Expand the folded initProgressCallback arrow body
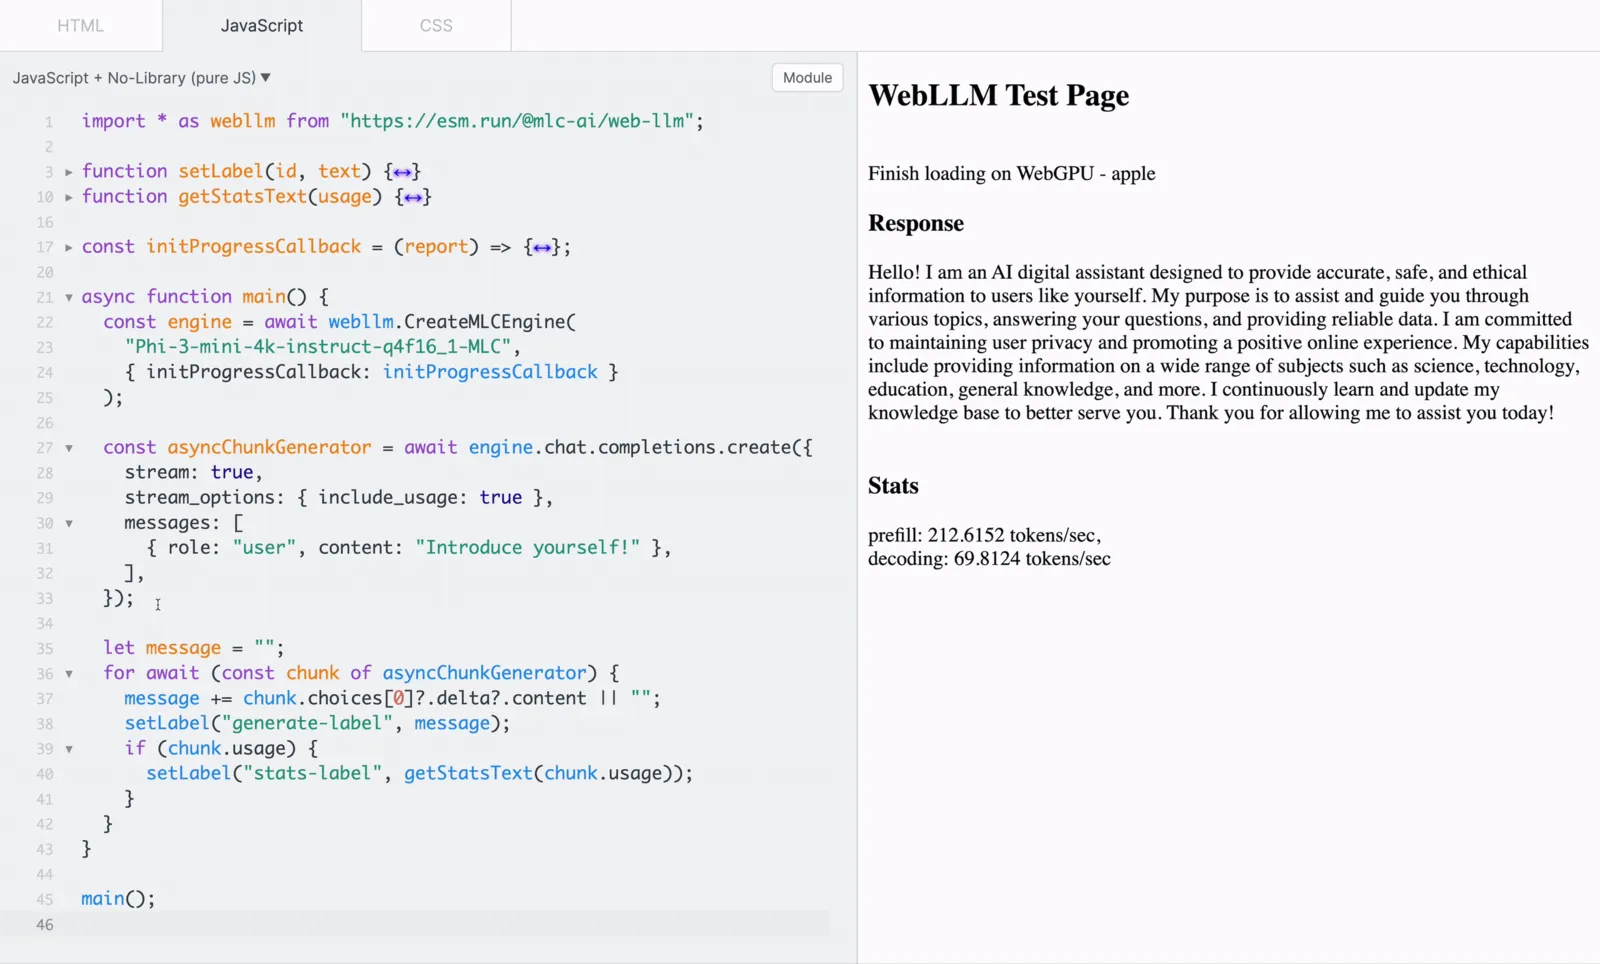The image size is (1600, 964). point(542,247)
